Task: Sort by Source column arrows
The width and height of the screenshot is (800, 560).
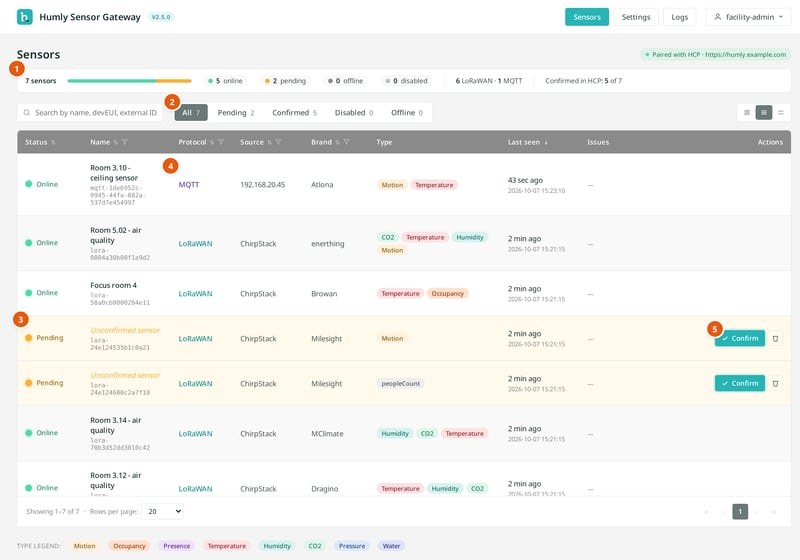Action: coord(269,142)
